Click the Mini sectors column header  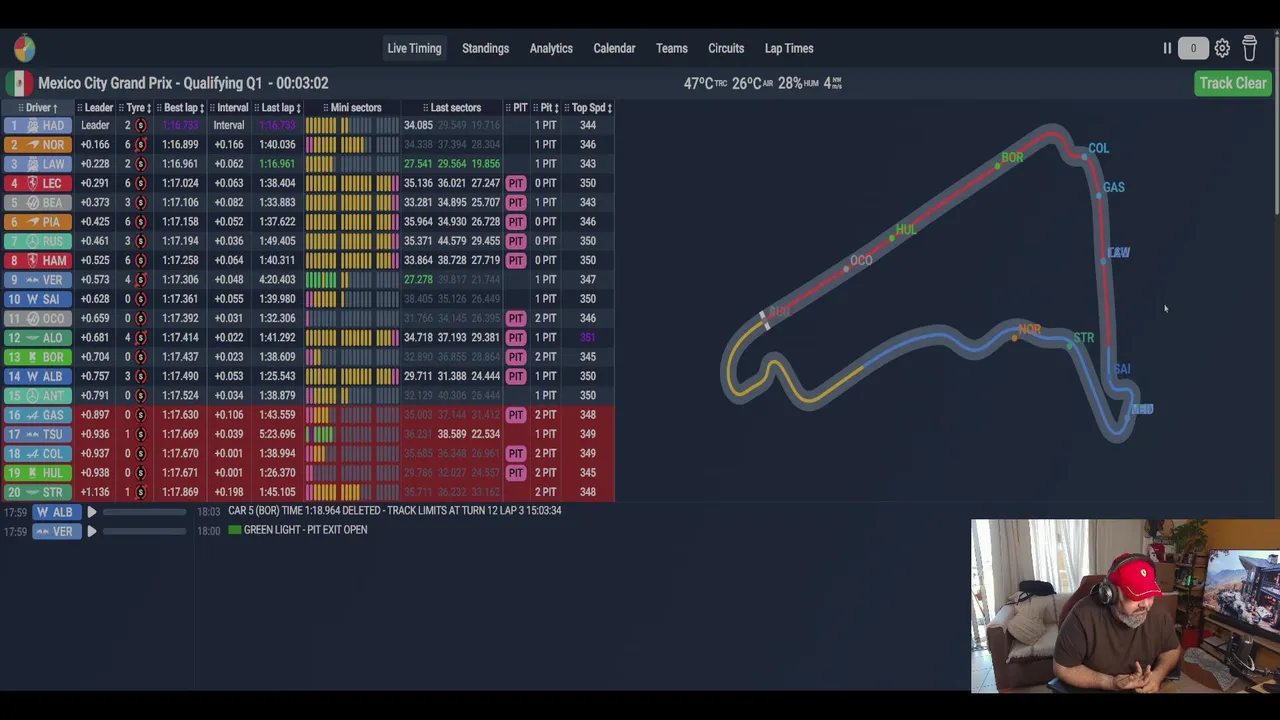tap(352, 107)
